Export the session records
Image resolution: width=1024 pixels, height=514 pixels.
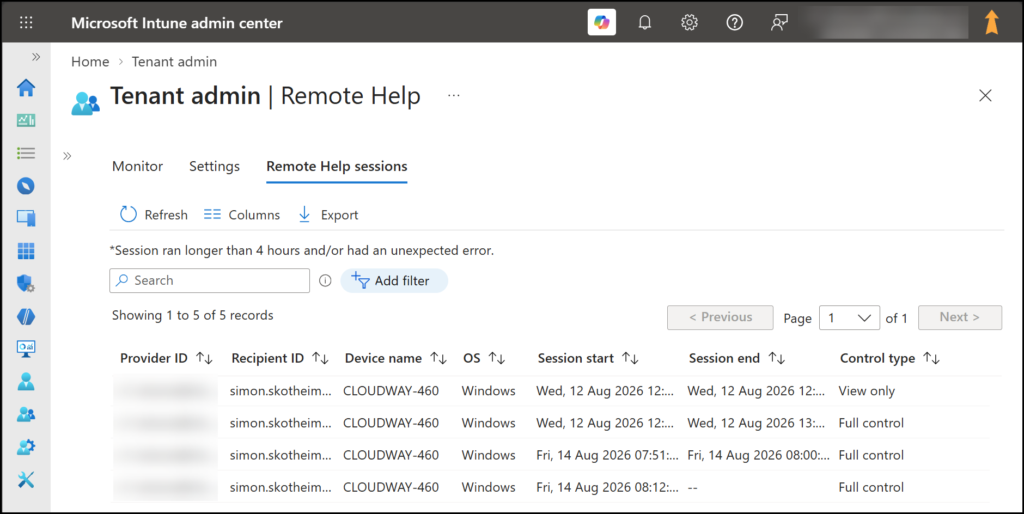(x=328, y=215)
